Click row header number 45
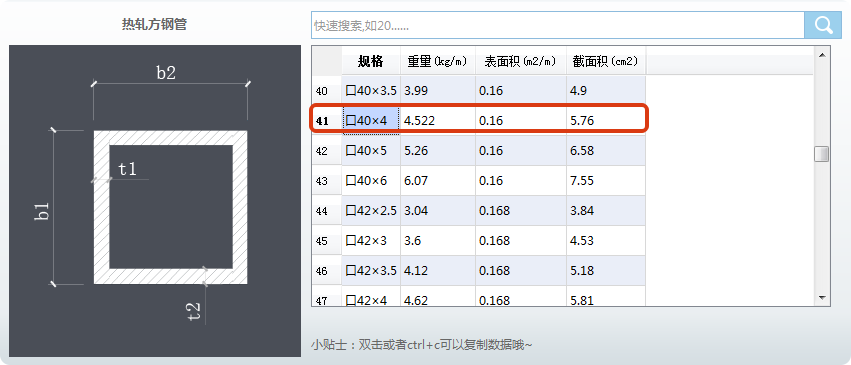The image size is (851, 365). point(327,240)
